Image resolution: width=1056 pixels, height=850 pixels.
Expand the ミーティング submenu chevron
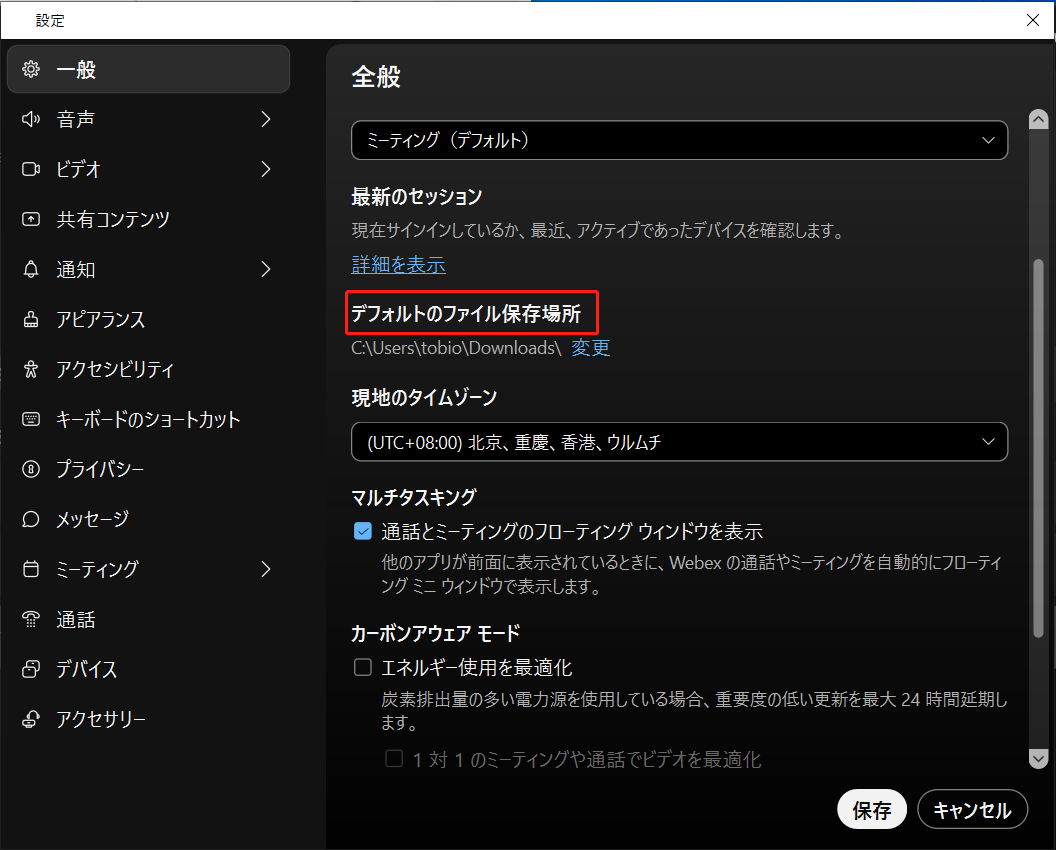[266, 569]
